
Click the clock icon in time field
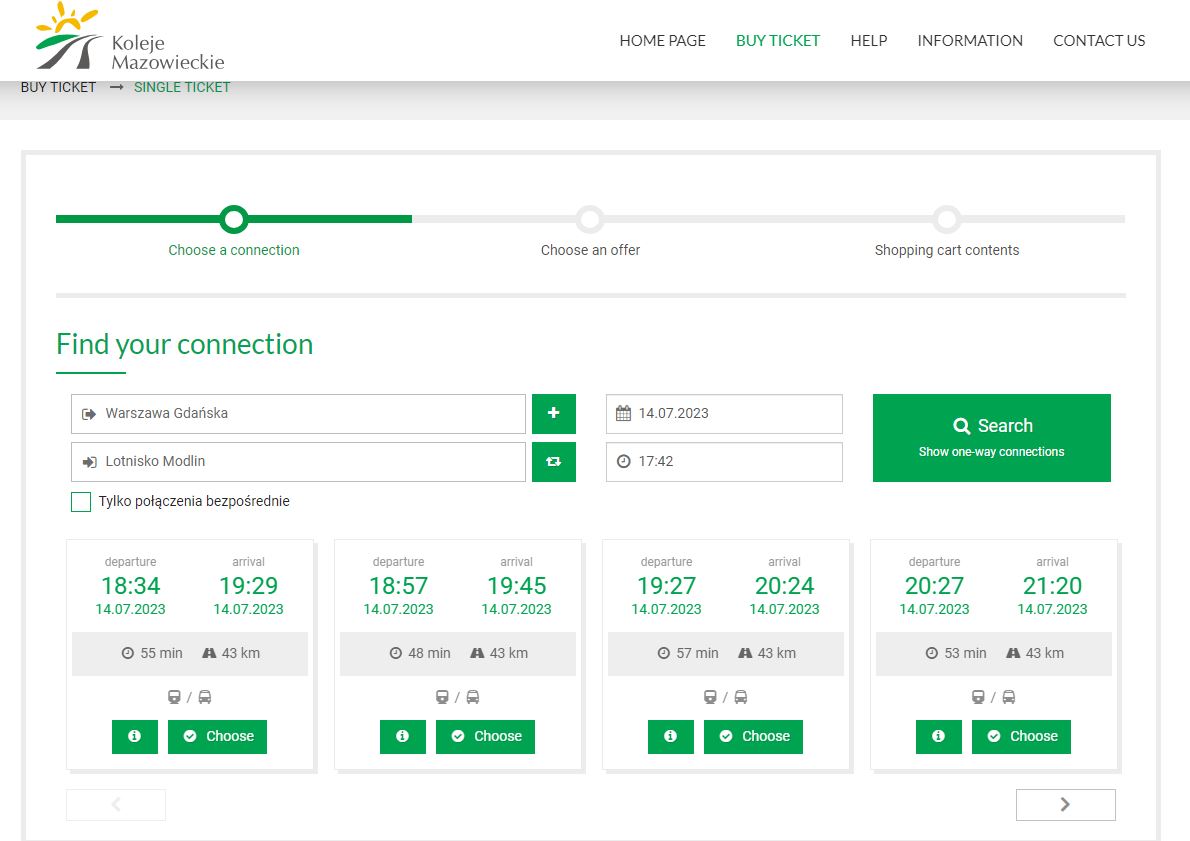[x=623, y=461]
